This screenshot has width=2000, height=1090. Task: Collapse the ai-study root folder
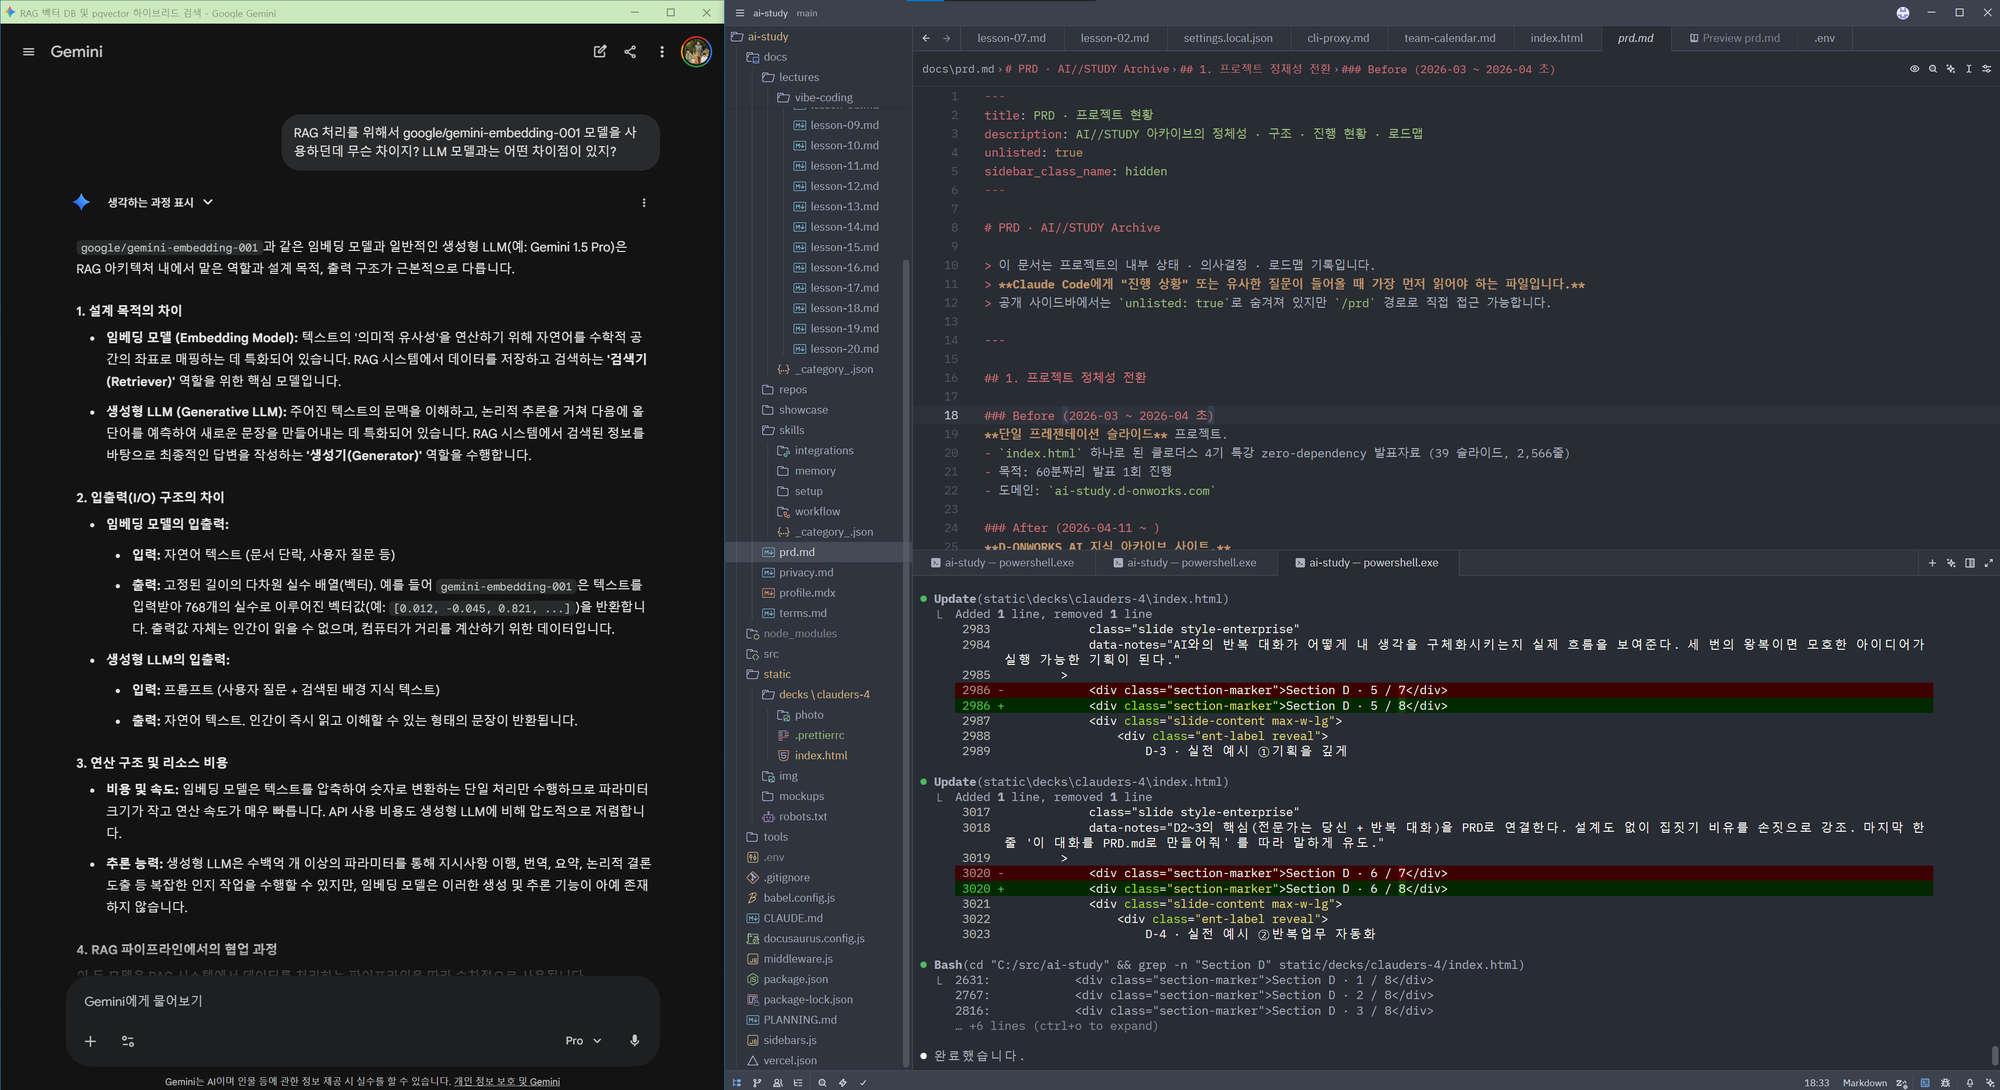click(x=767, y=37)
